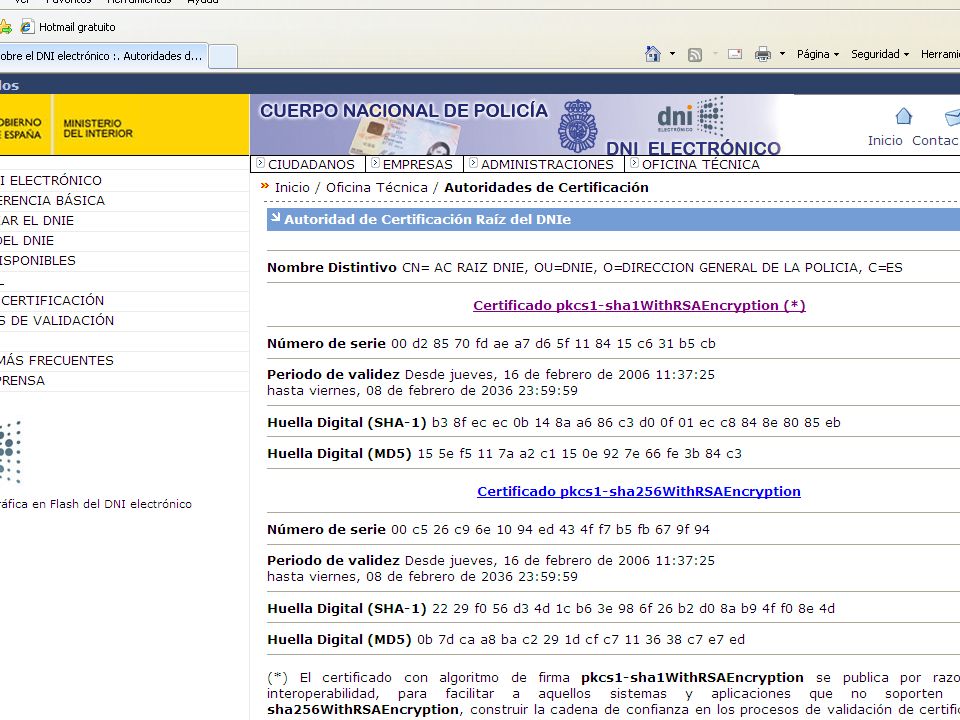Open the Certificado pkcs1-sha256WithRSAEncryption link
This screenshot has height=720, width=960.
click(x=639, y=492)
